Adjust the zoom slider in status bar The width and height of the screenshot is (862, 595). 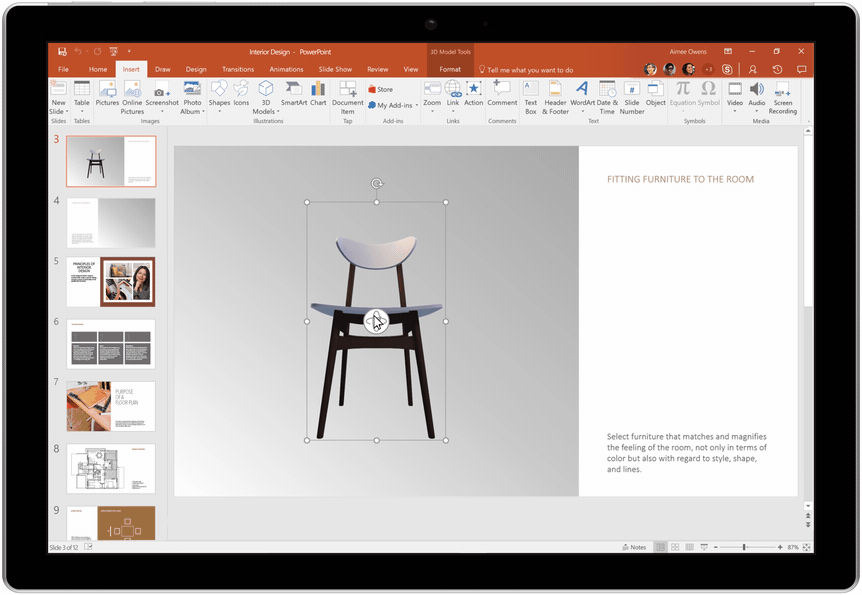(x=744, y=547)
